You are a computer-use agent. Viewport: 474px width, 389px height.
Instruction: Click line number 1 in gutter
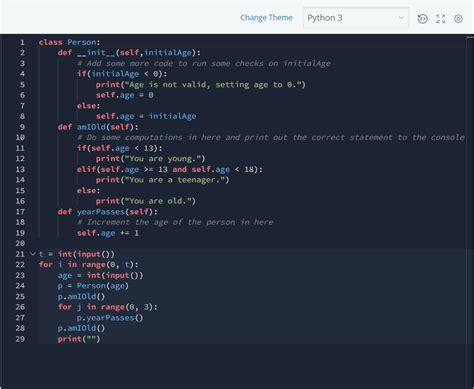[x=22, y=42]
